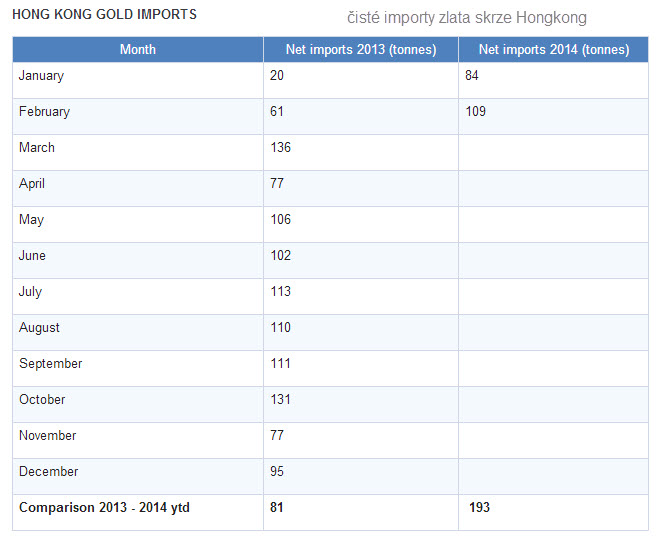Screen dimensions: 657x542
Task: Select September 2013 value '111'
Action: pos(280,364)
